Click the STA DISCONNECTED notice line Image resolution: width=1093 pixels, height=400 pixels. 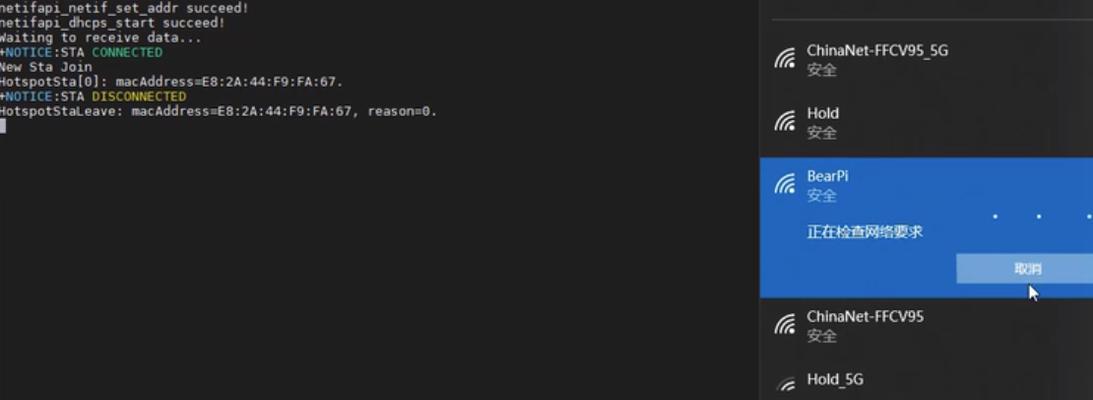pyautogui.click(x=93, y=96)
